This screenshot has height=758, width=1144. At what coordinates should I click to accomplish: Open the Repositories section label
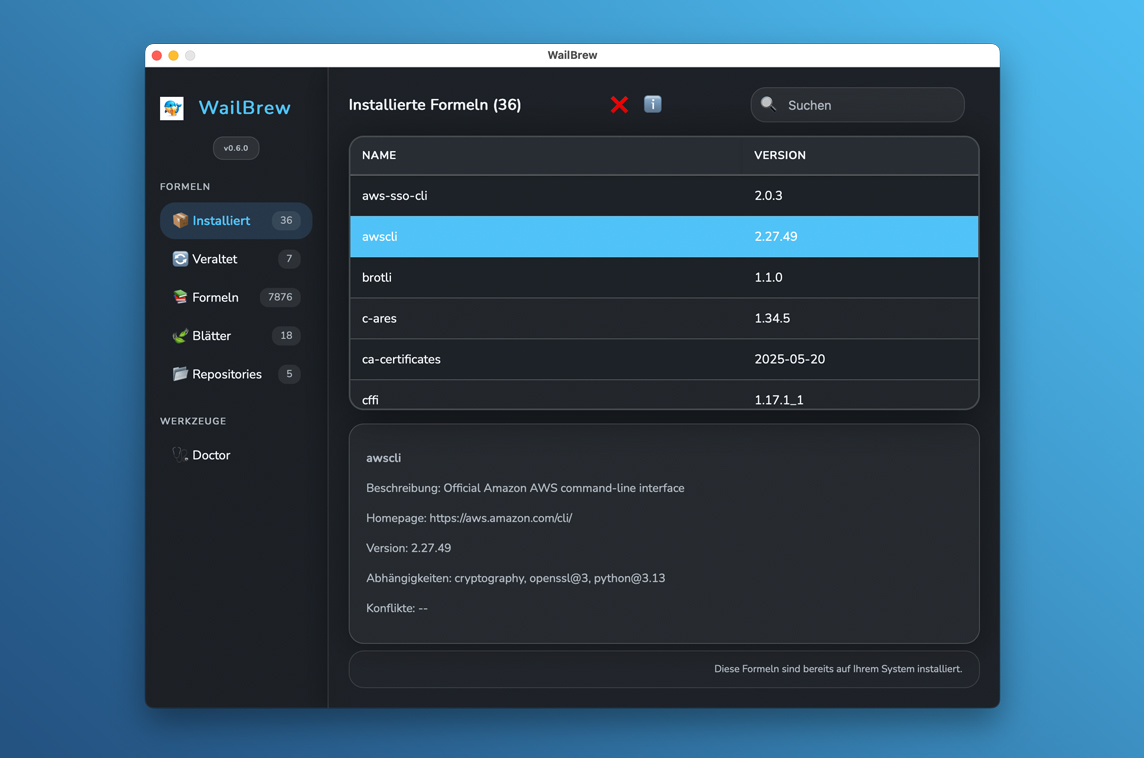tap(227, 374)
